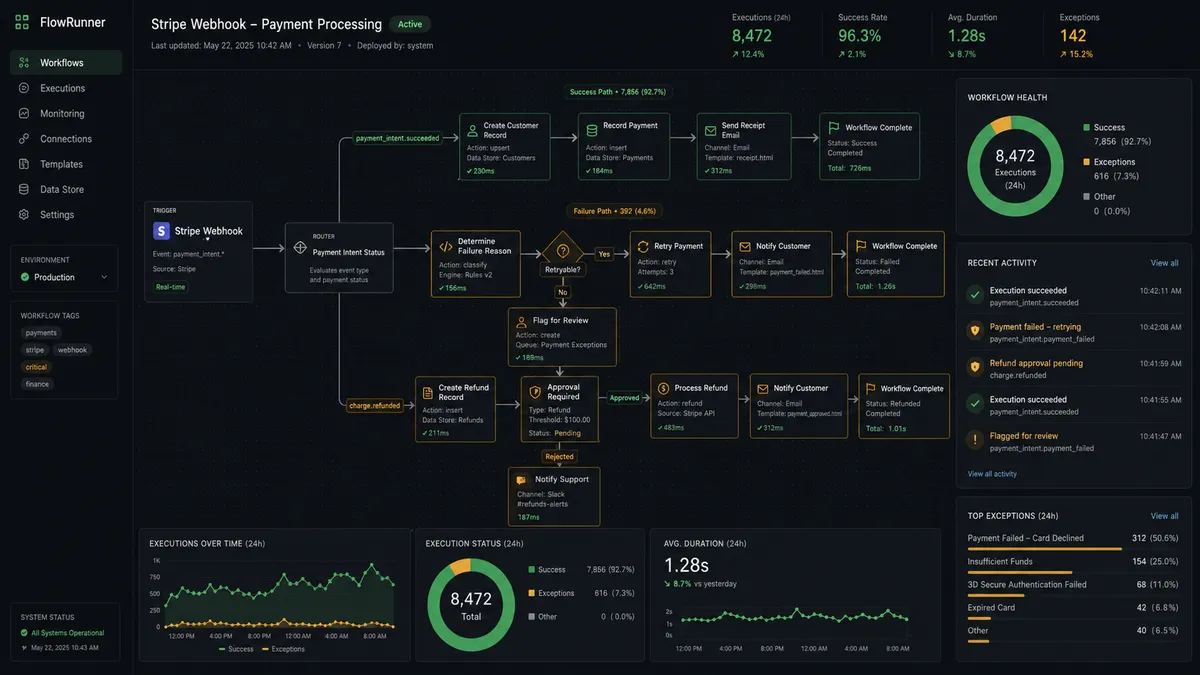Click the Approved branch label
Screen dimensions: 1200x675
pyautogui.click(x=624, y=397)
